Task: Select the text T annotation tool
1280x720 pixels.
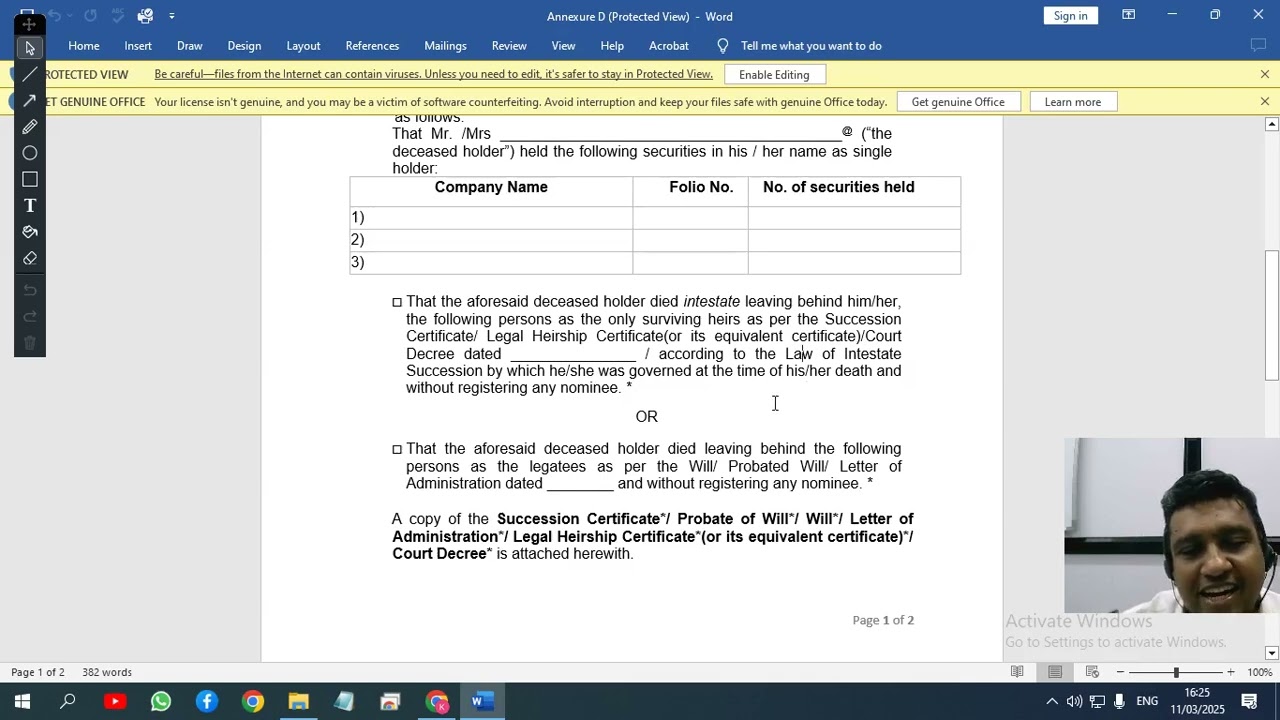Action: [30, 205]
